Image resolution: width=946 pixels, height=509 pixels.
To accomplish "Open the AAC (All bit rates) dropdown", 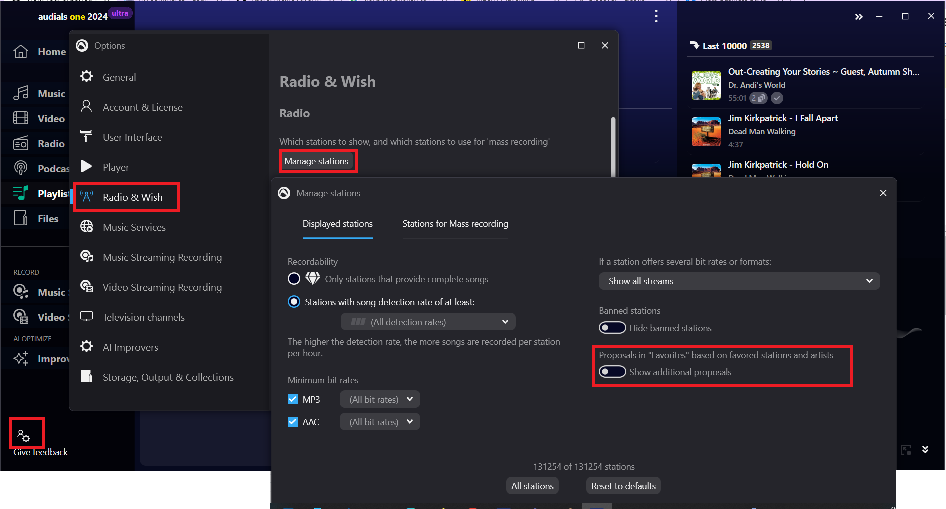I will click(x=380, y=422).
